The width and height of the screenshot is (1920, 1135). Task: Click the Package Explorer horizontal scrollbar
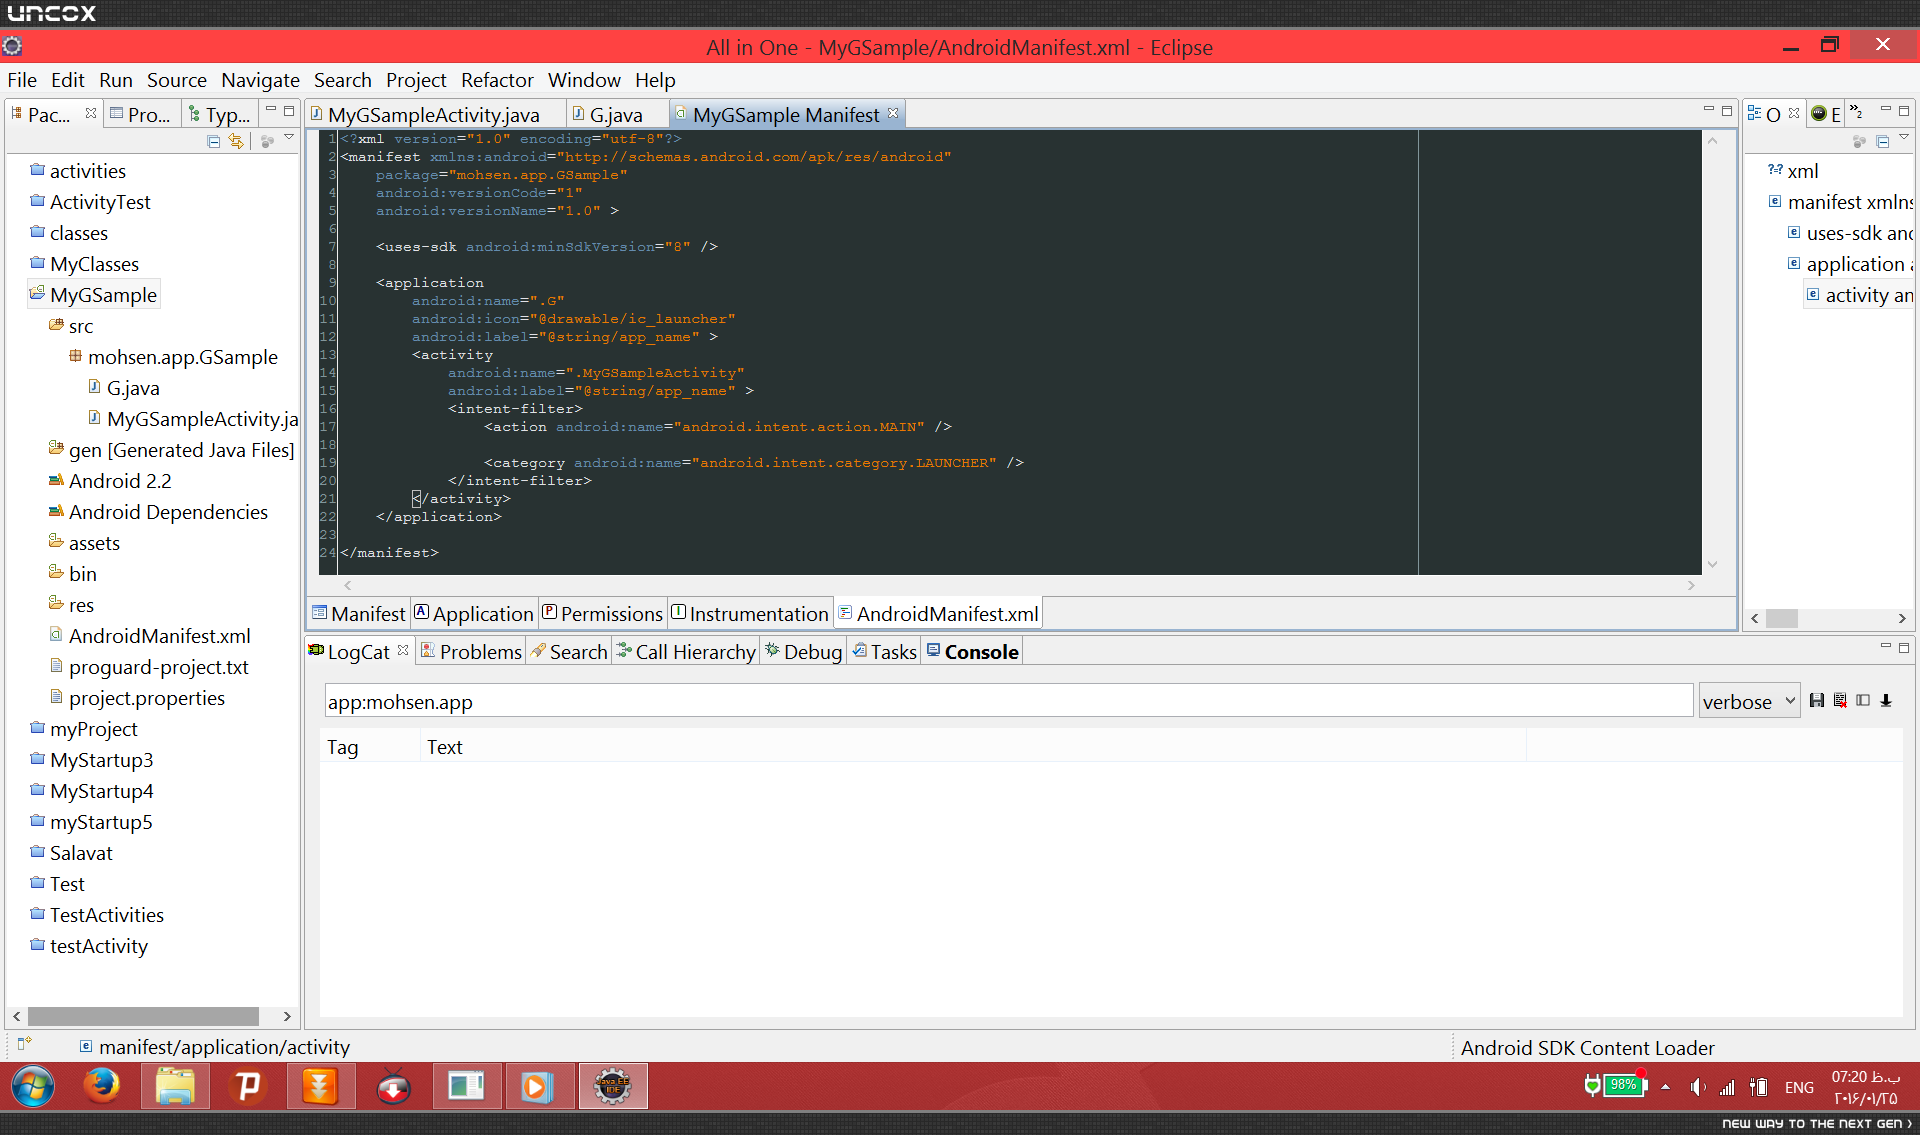(x=143, y=1016)
